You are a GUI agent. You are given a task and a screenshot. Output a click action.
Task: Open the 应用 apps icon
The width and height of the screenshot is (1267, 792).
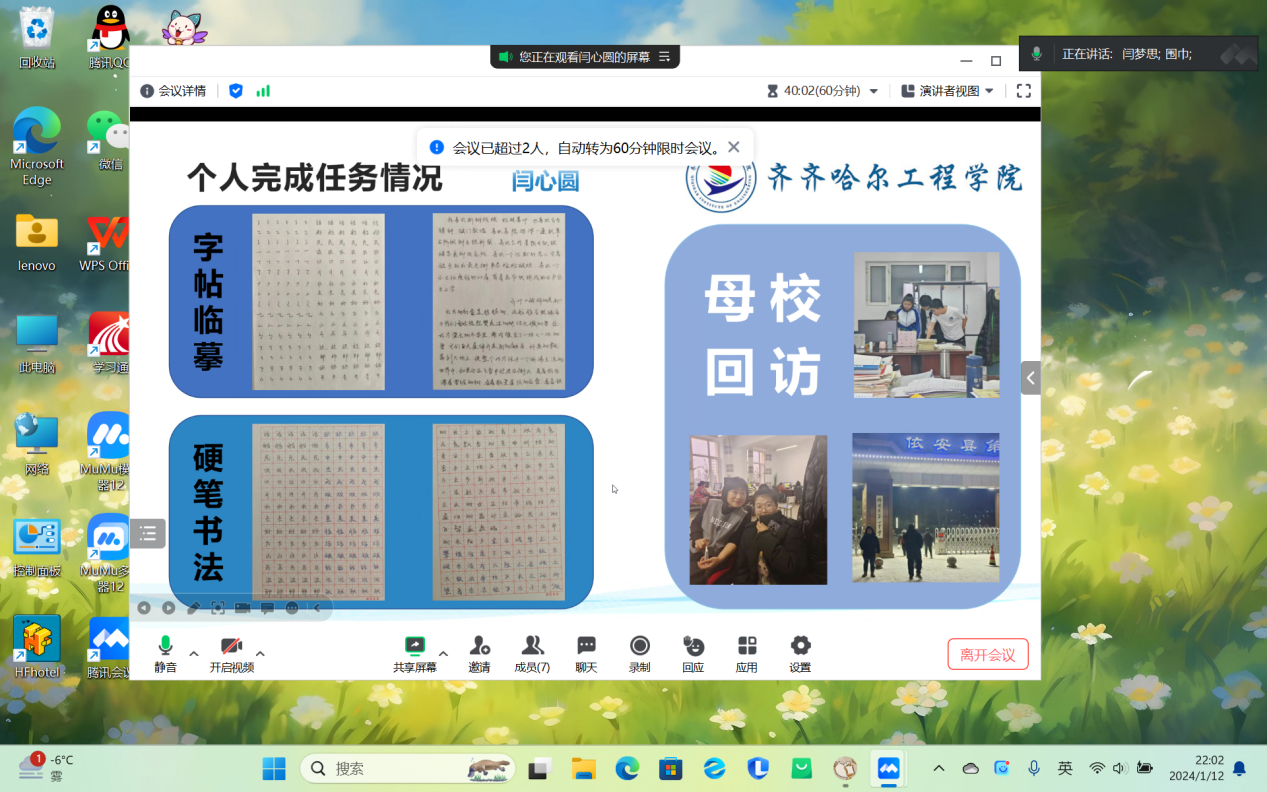747,646
